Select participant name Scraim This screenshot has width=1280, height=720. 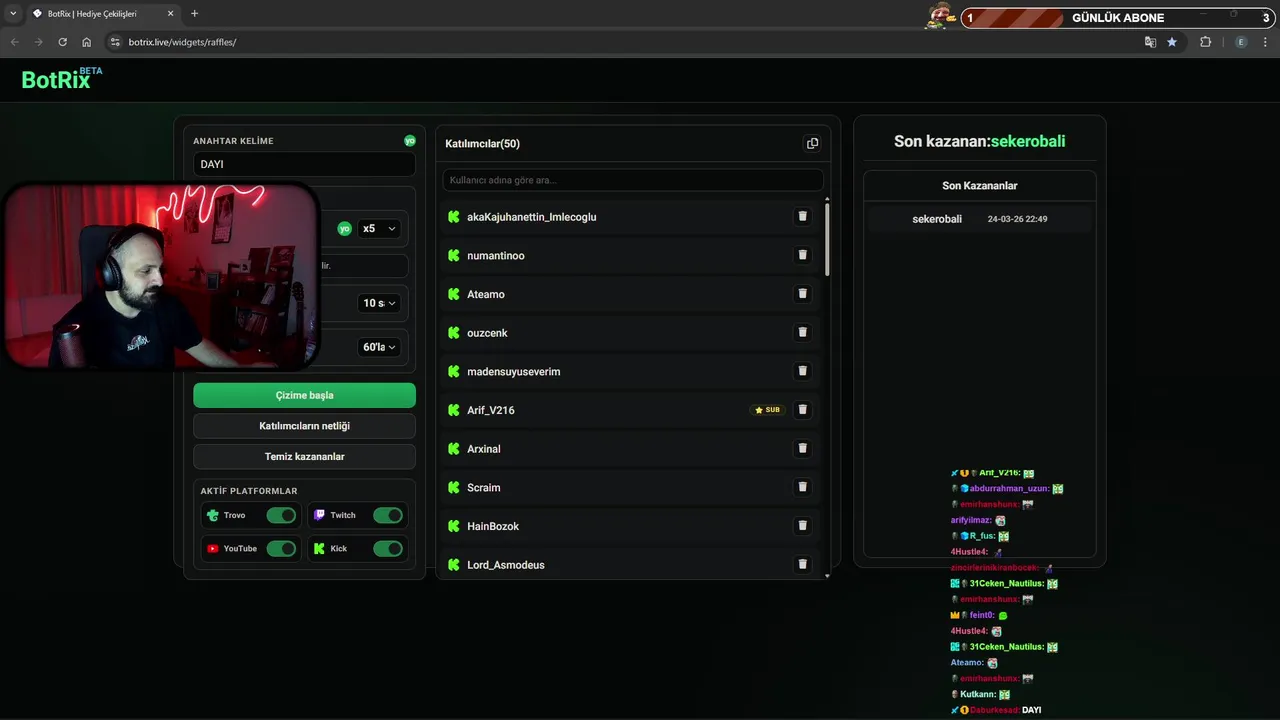point(484,487)
